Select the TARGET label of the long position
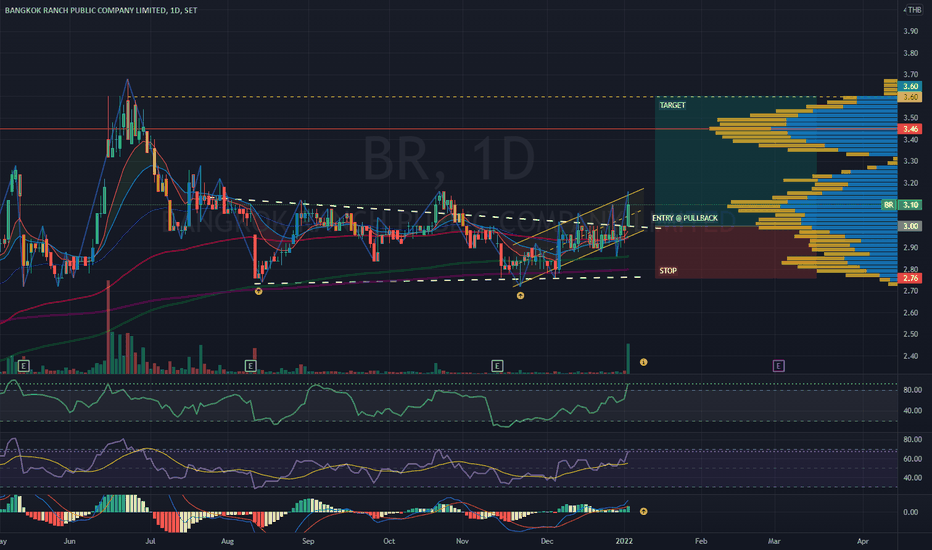932x550 pixels. pos(672,105)
